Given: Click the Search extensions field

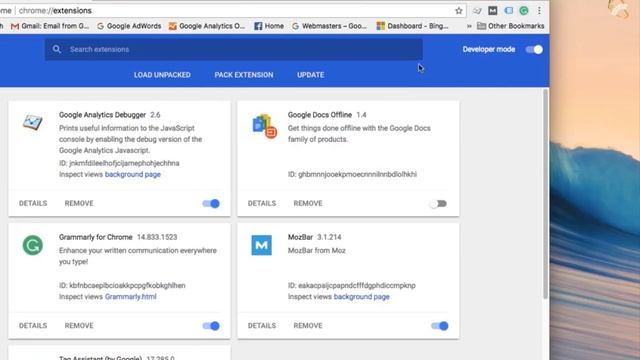Looking at the screenshot, I should tap(233, 49).
